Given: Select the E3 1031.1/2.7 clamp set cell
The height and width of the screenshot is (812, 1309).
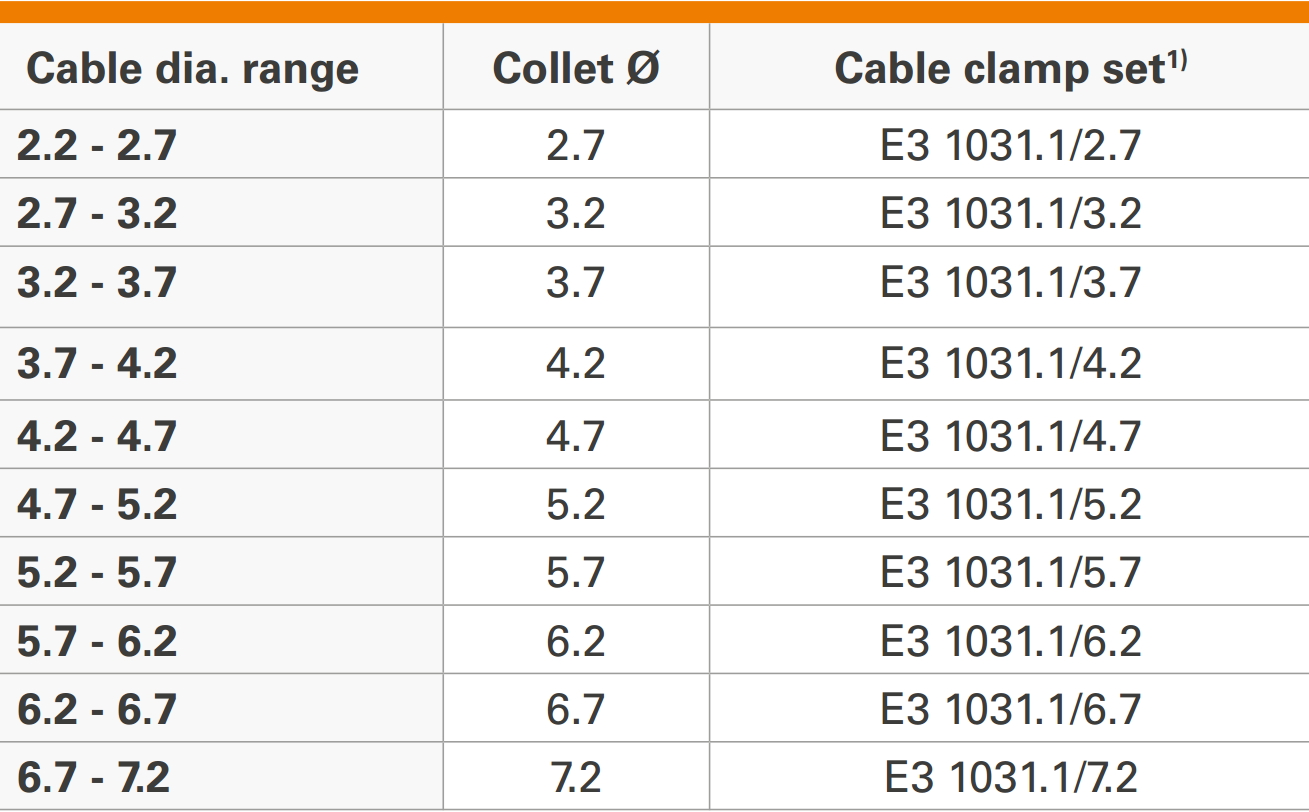Looking at the screenshot, I should tap(1010, 146).
